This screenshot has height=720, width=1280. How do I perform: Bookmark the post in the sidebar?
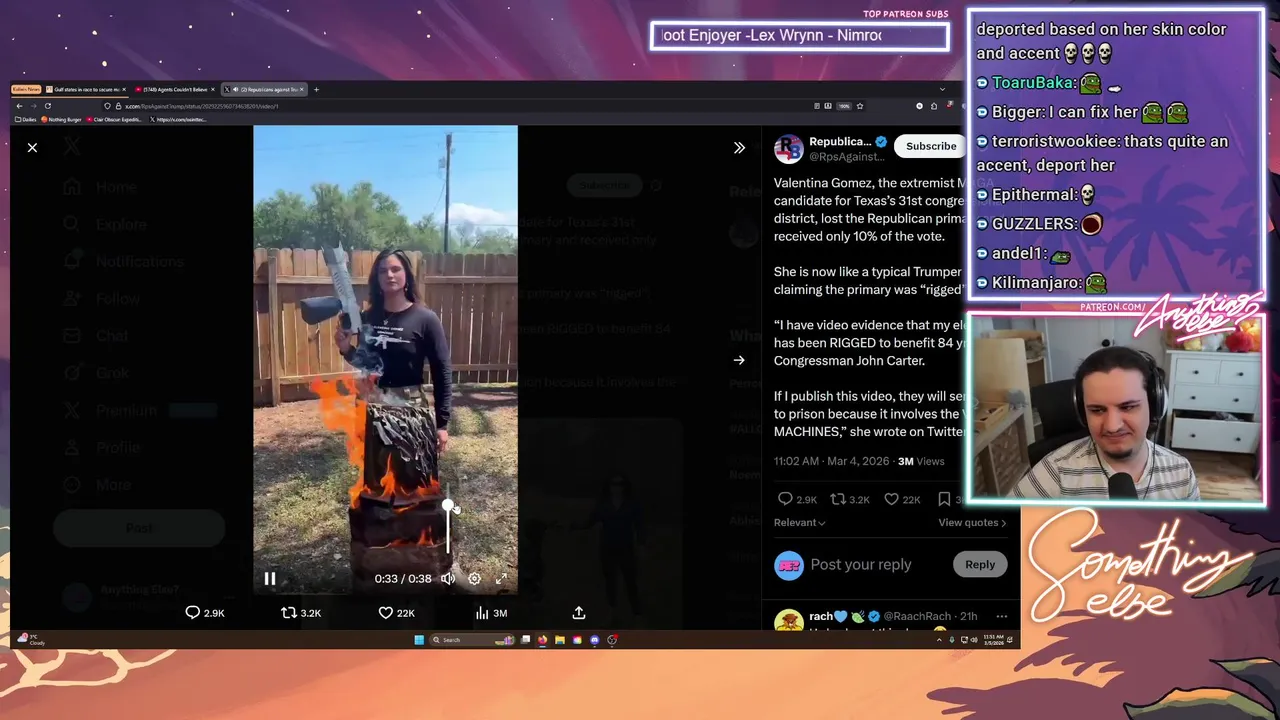(944, 499)
